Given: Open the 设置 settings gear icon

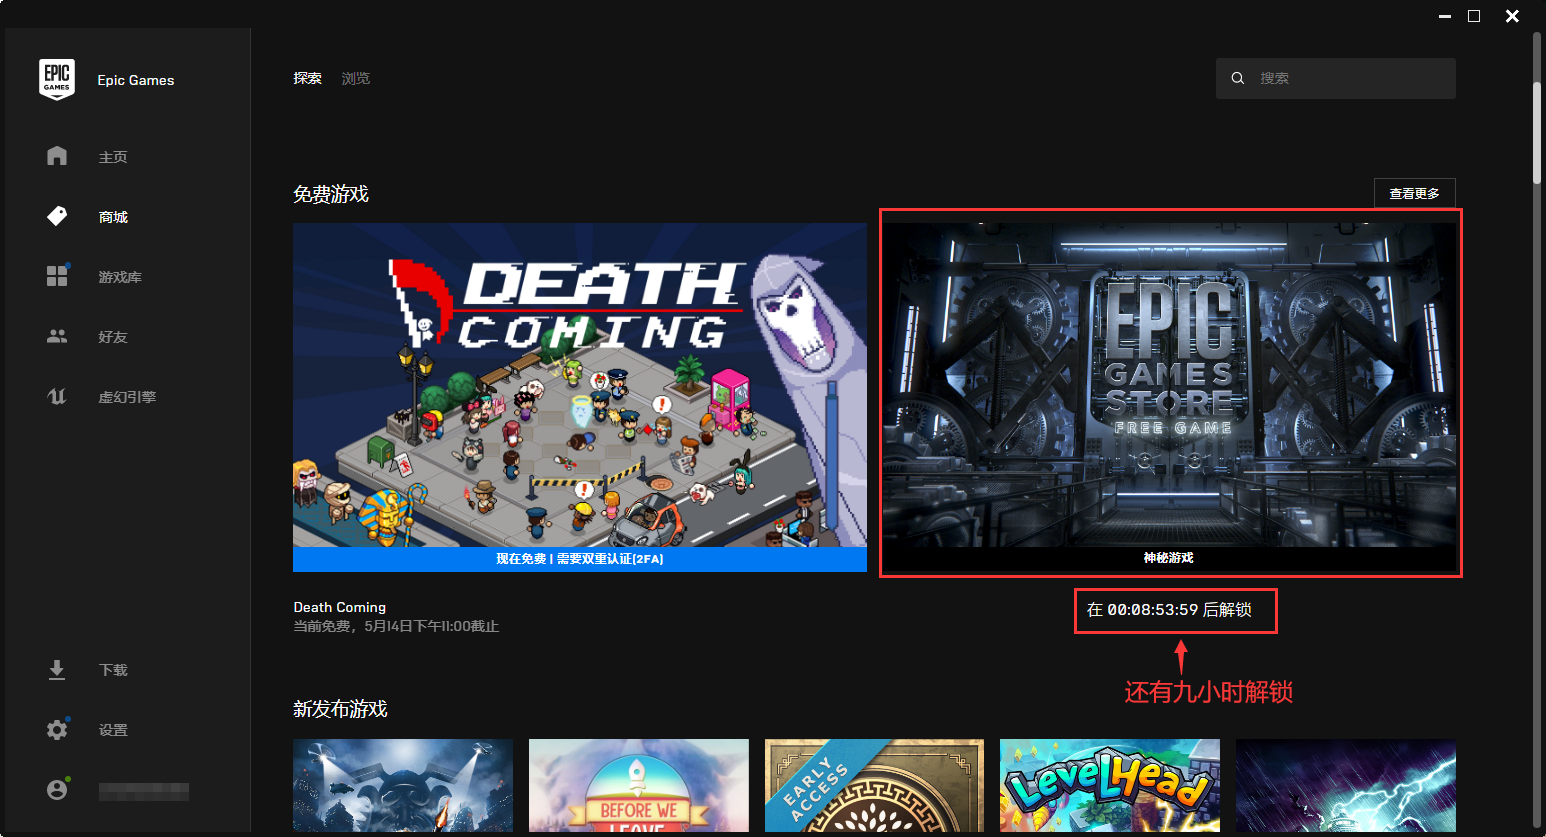Looking at the screenshot, I should 57,729.
